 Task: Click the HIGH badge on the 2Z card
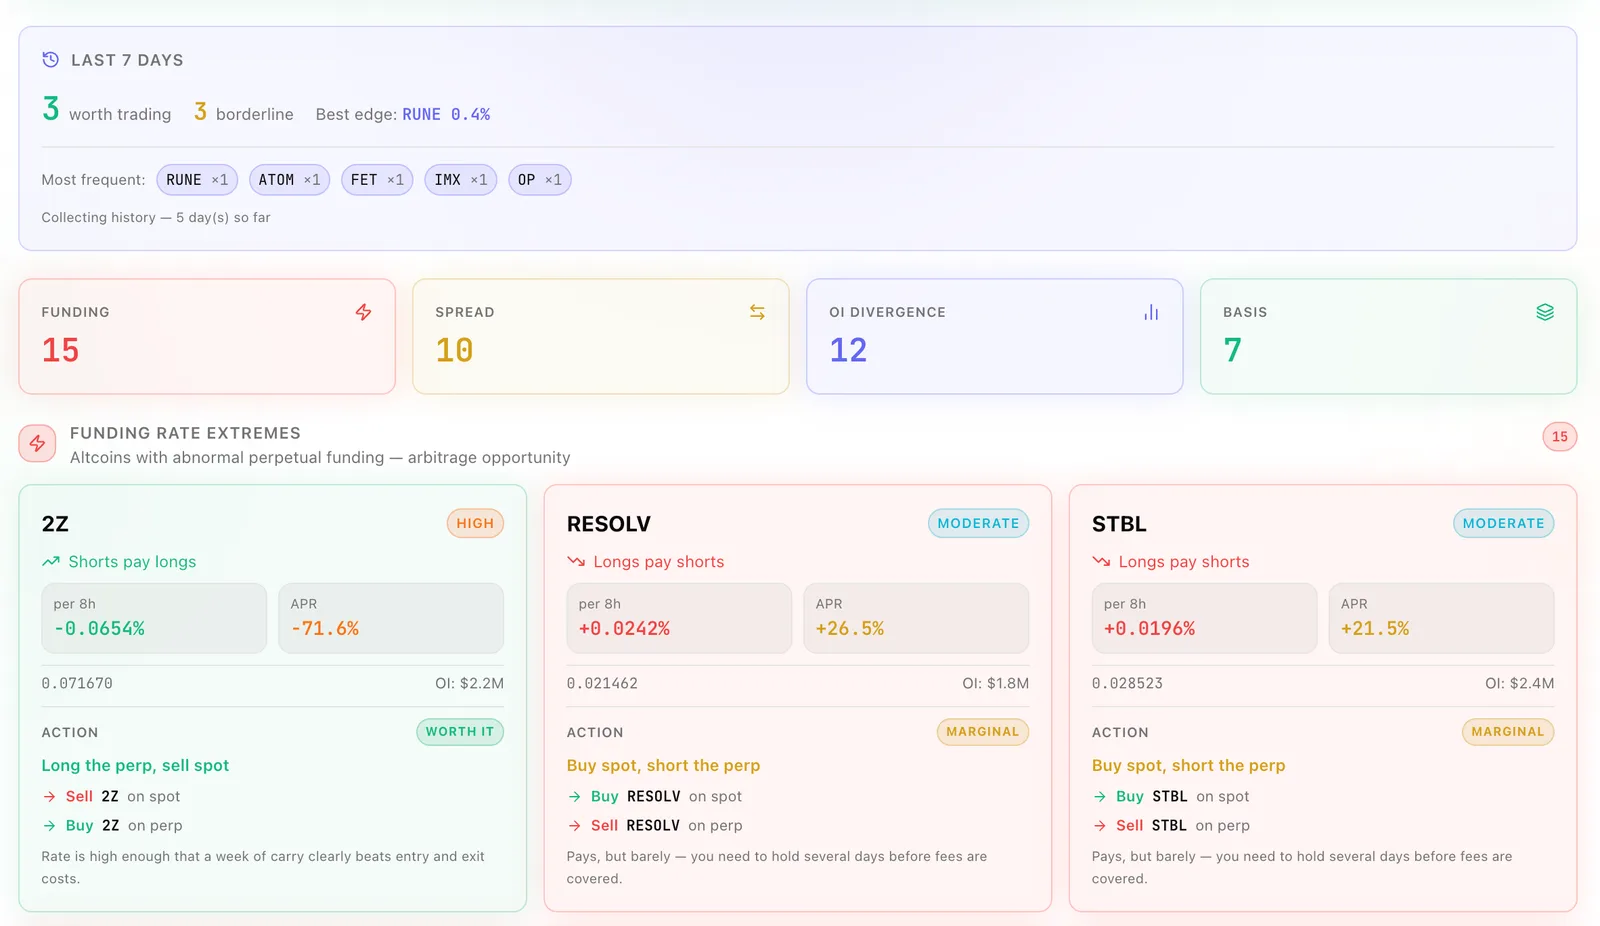tap(475, 523)
